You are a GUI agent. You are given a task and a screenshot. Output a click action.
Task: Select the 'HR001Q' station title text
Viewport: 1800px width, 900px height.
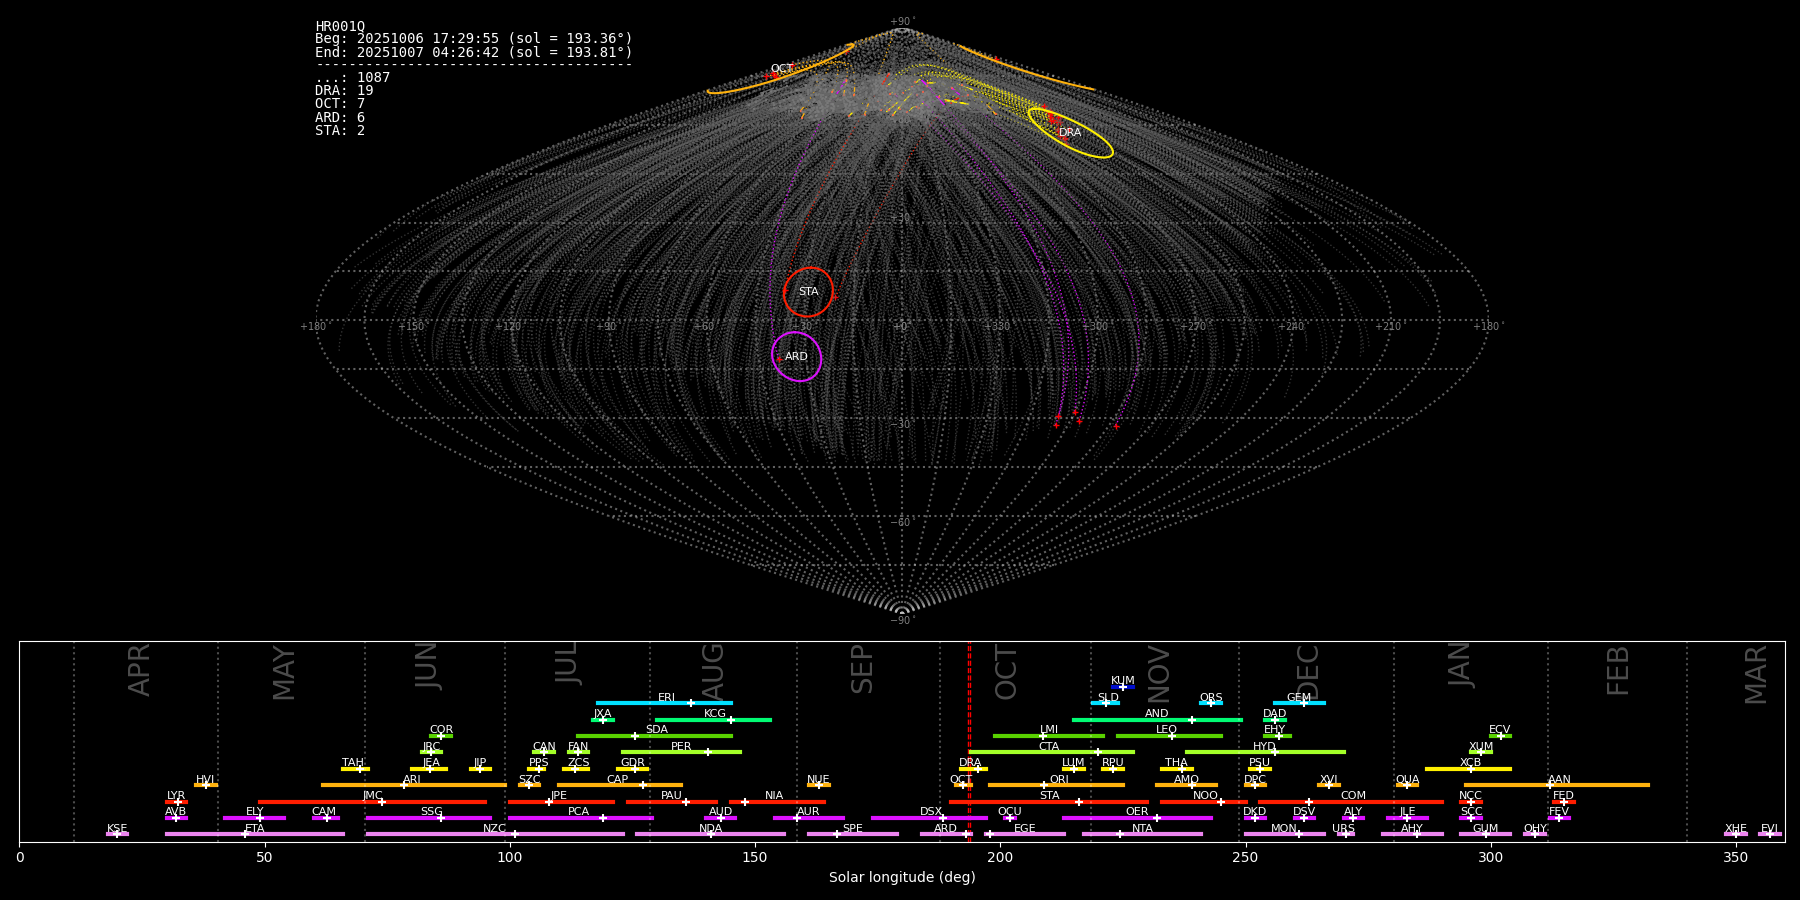(340, 27)
